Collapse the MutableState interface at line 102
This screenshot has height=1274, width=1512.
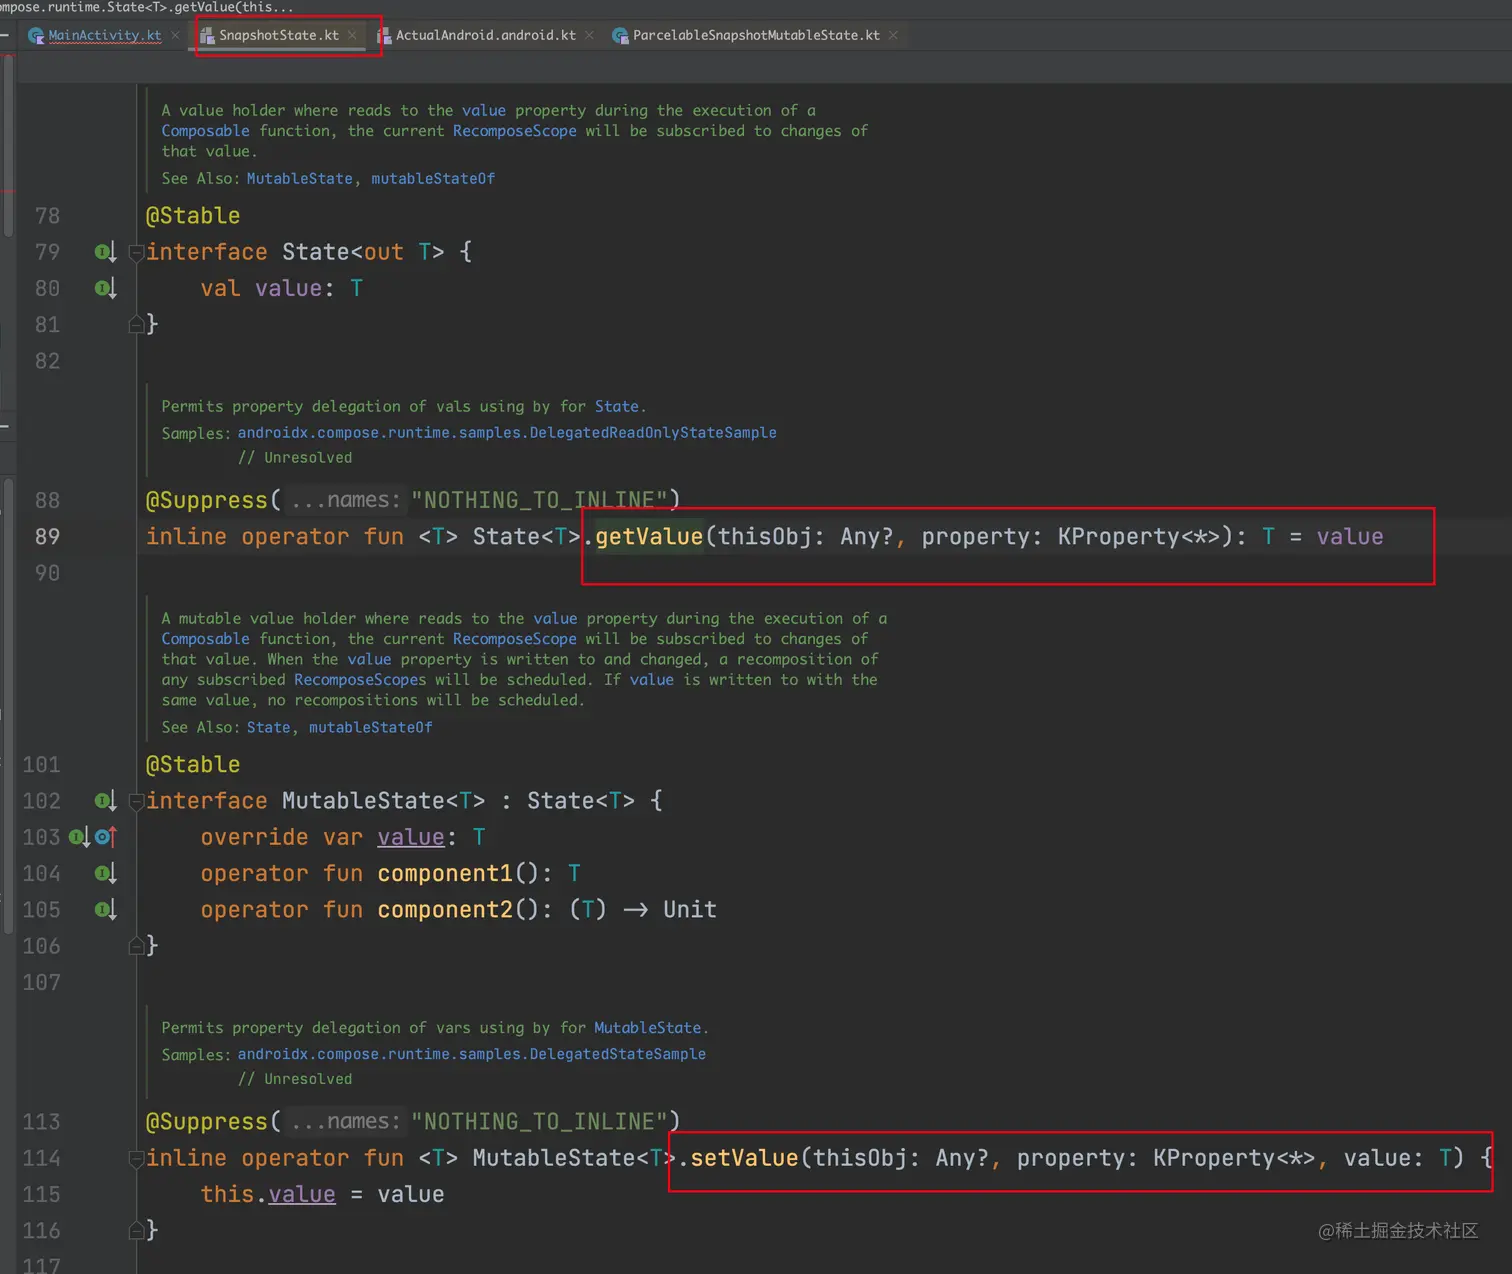(x=136, y=801)
